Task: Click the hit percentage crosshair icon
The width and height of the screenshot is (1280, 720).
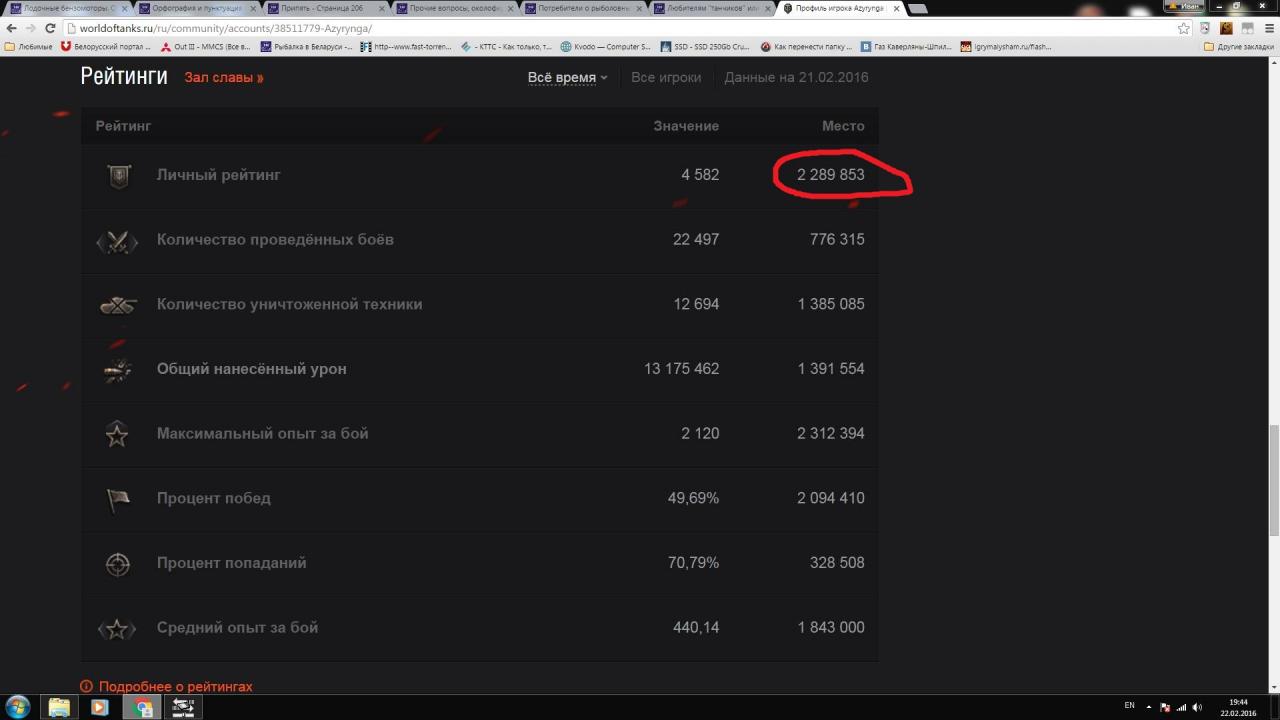Action: pos(118,564)
